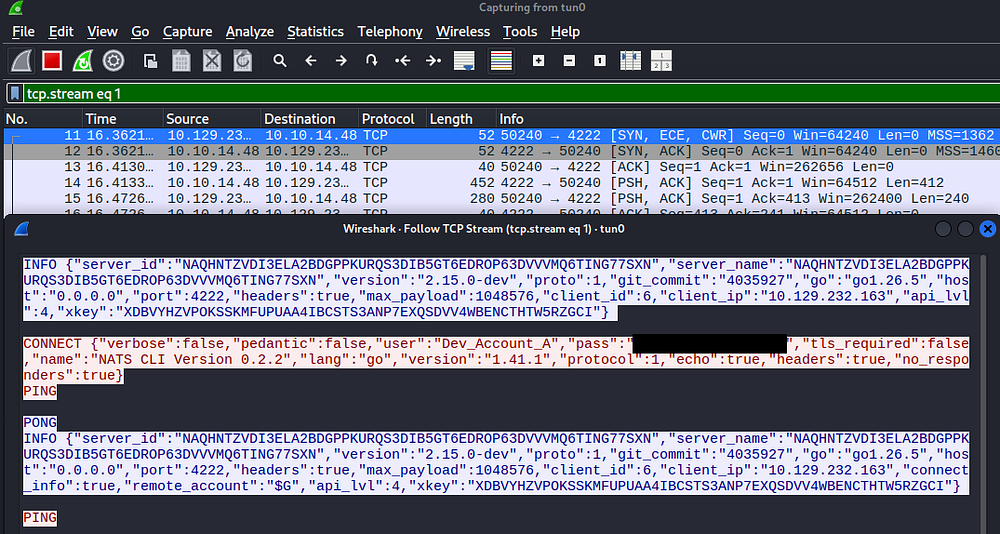Click the layout icon numbered 1 2 3

[x=661, y=61]
